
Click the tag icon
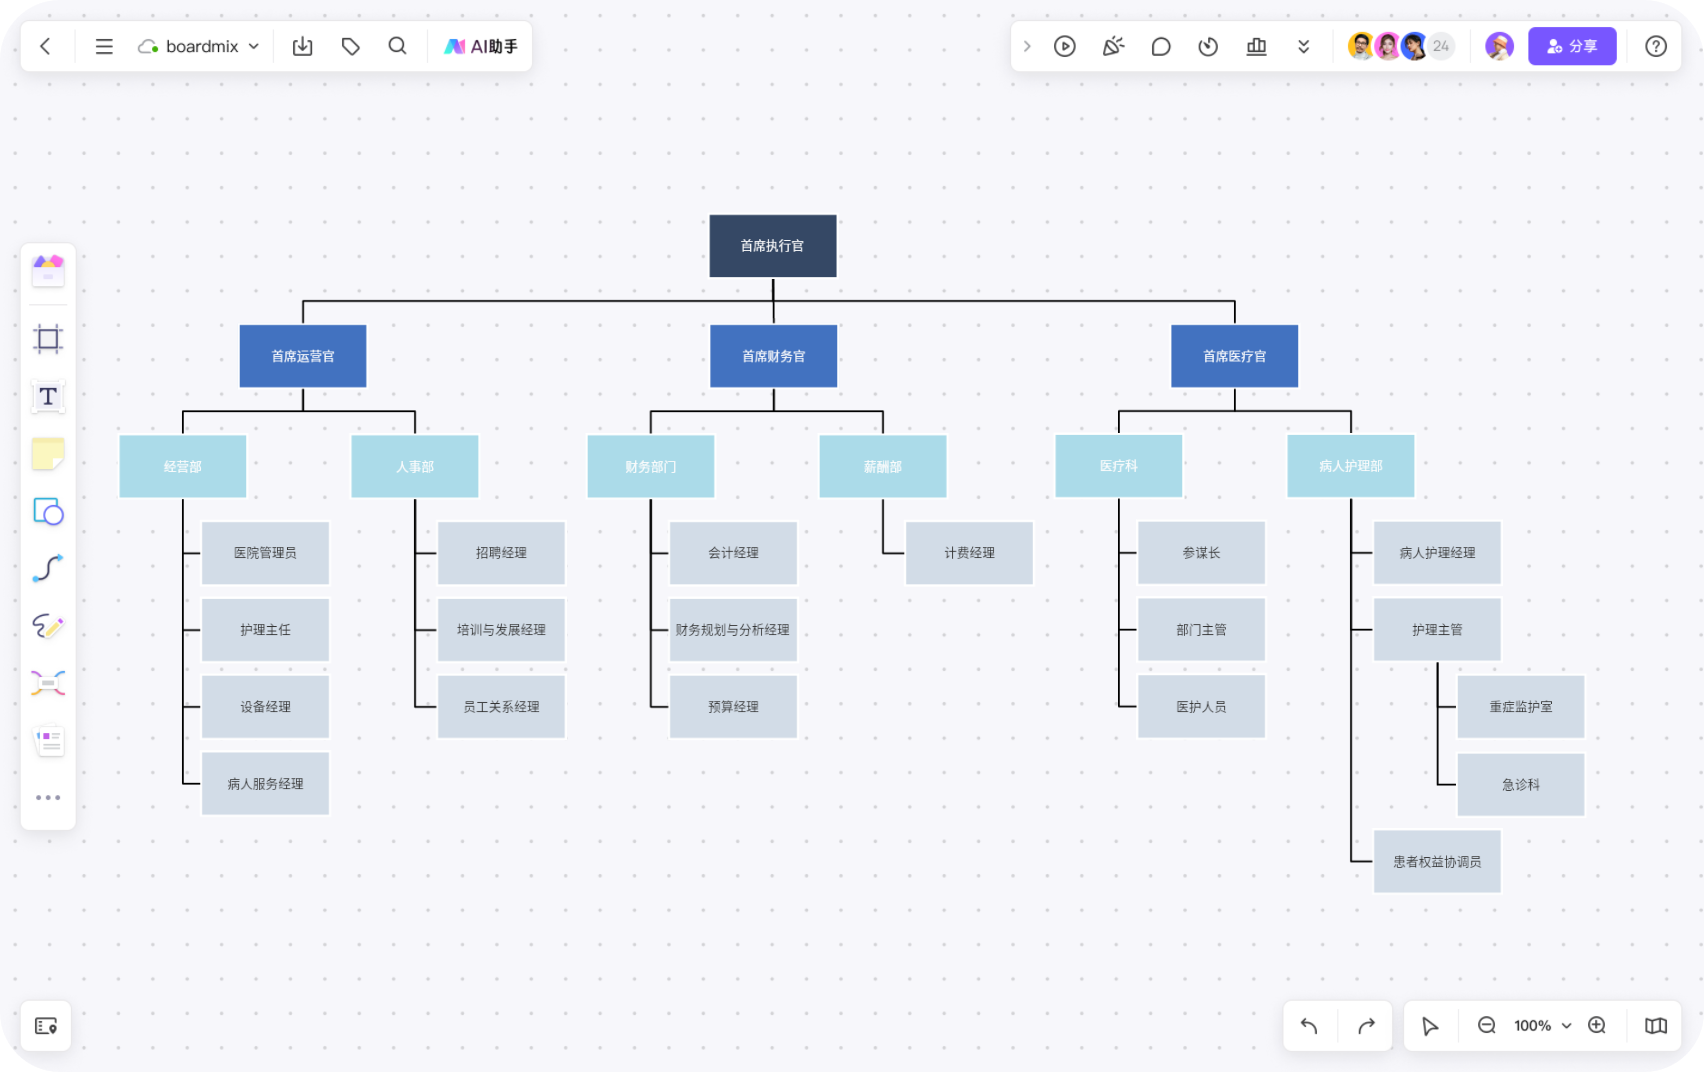point(350,46)
